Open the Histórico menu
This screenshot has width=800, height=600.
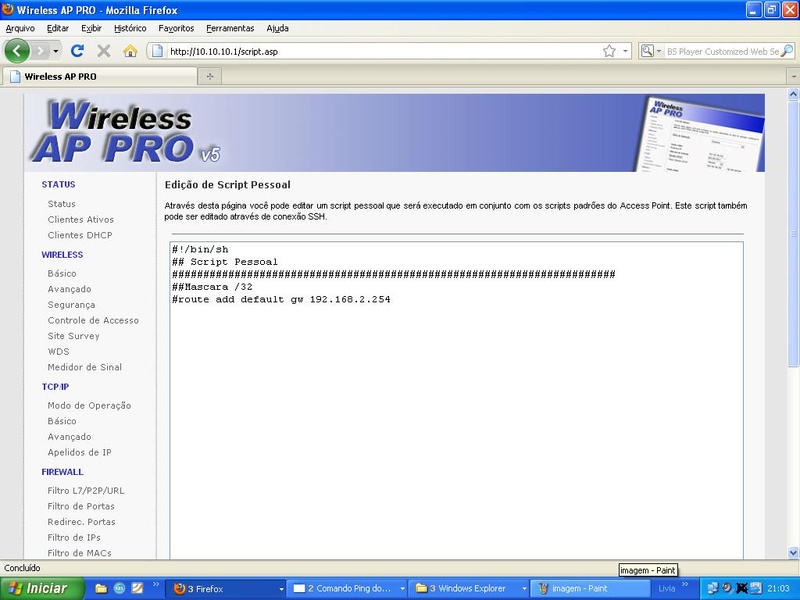coord(130,29)
